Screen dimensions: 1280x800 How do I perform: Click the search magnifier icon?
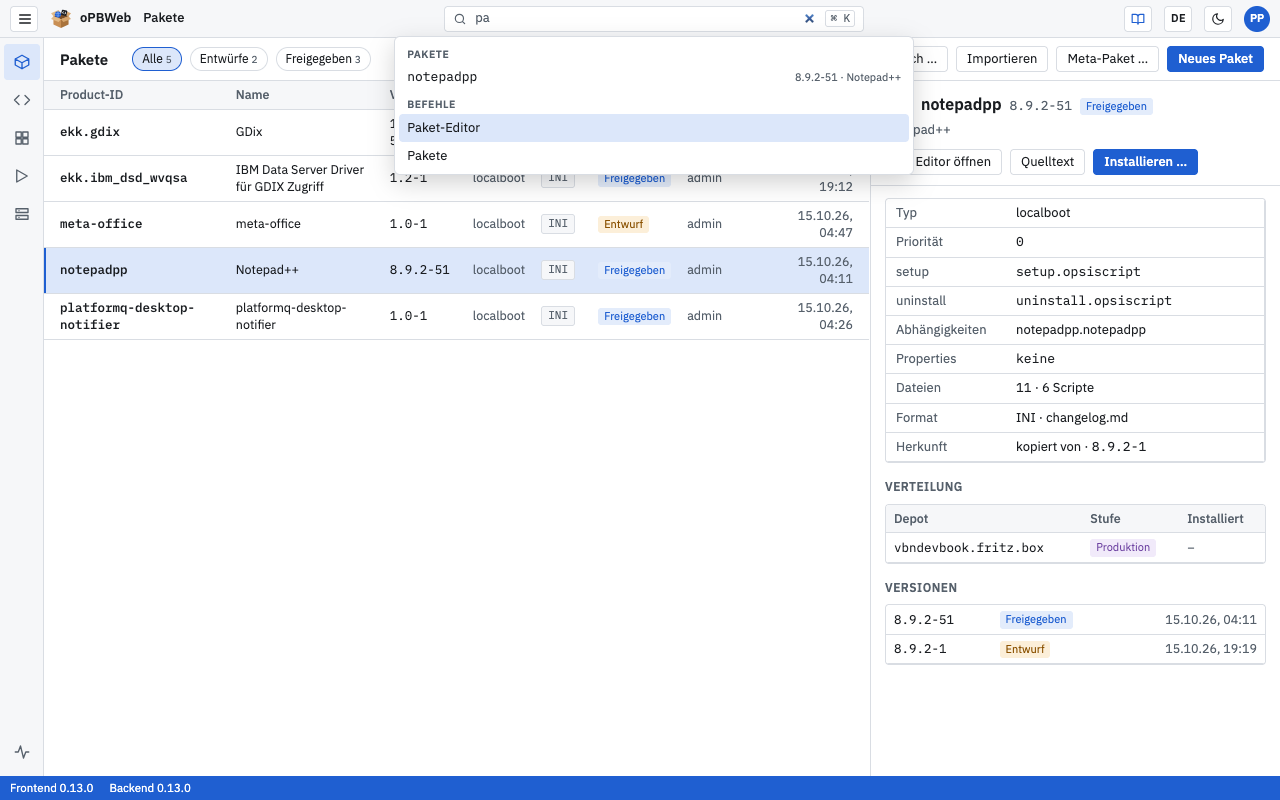coord(460,19)
